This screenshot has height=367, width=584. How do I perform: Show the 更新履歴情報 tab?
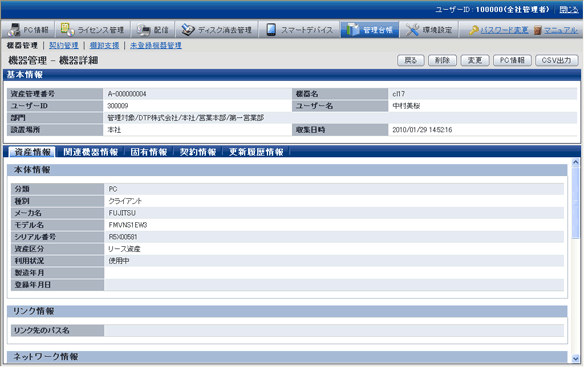click(x=256, y=152)
